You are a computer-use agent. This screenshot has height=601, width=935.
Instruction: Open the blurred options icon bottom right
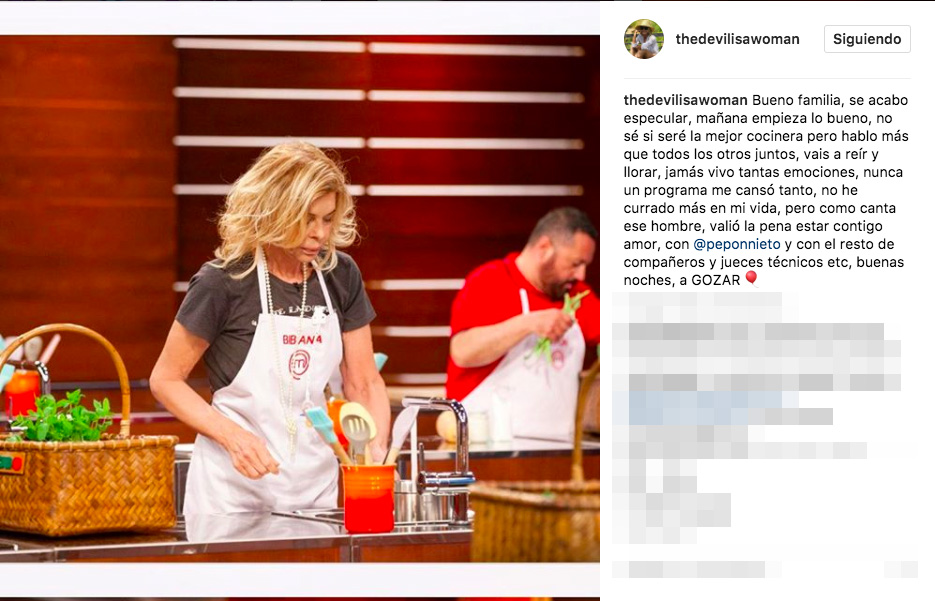click(901, 569)
